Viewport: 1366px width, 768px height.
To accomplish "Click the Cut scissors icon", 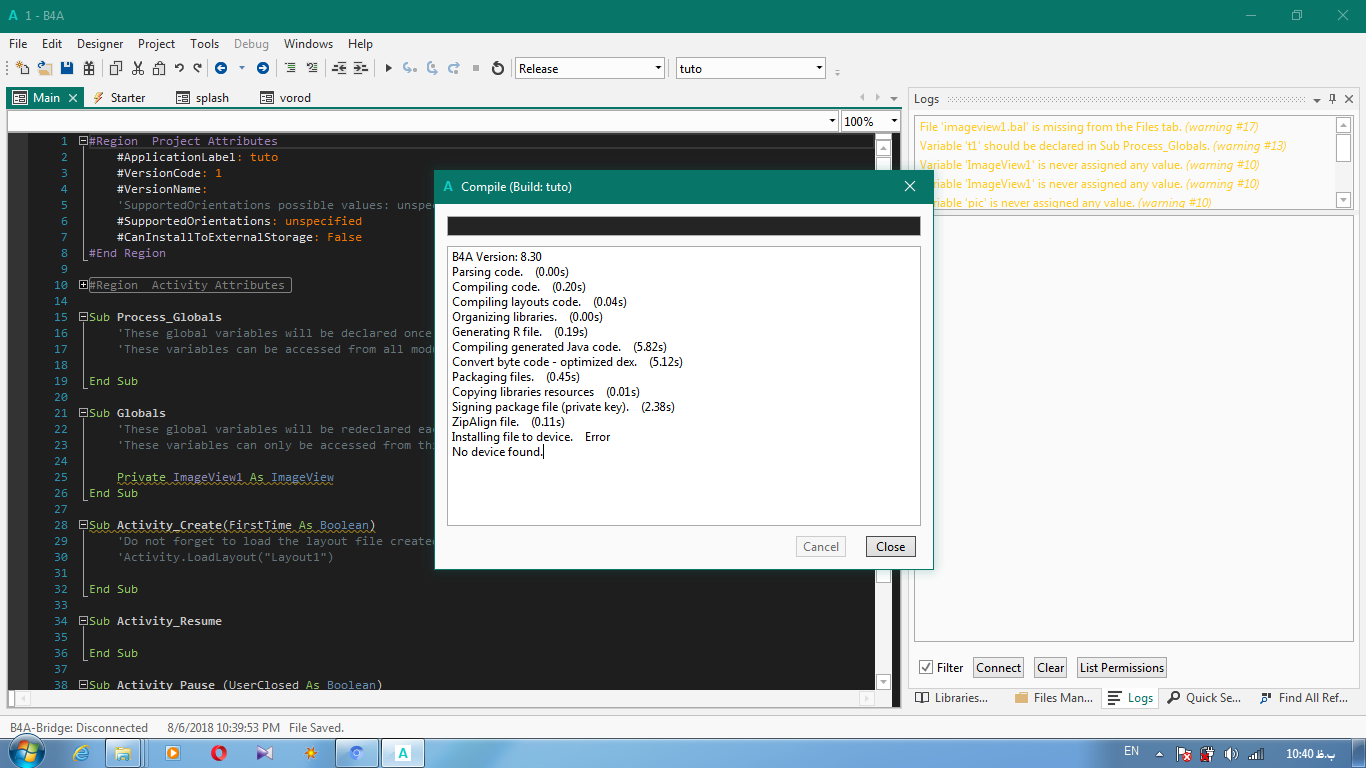I will click(137, 68).
